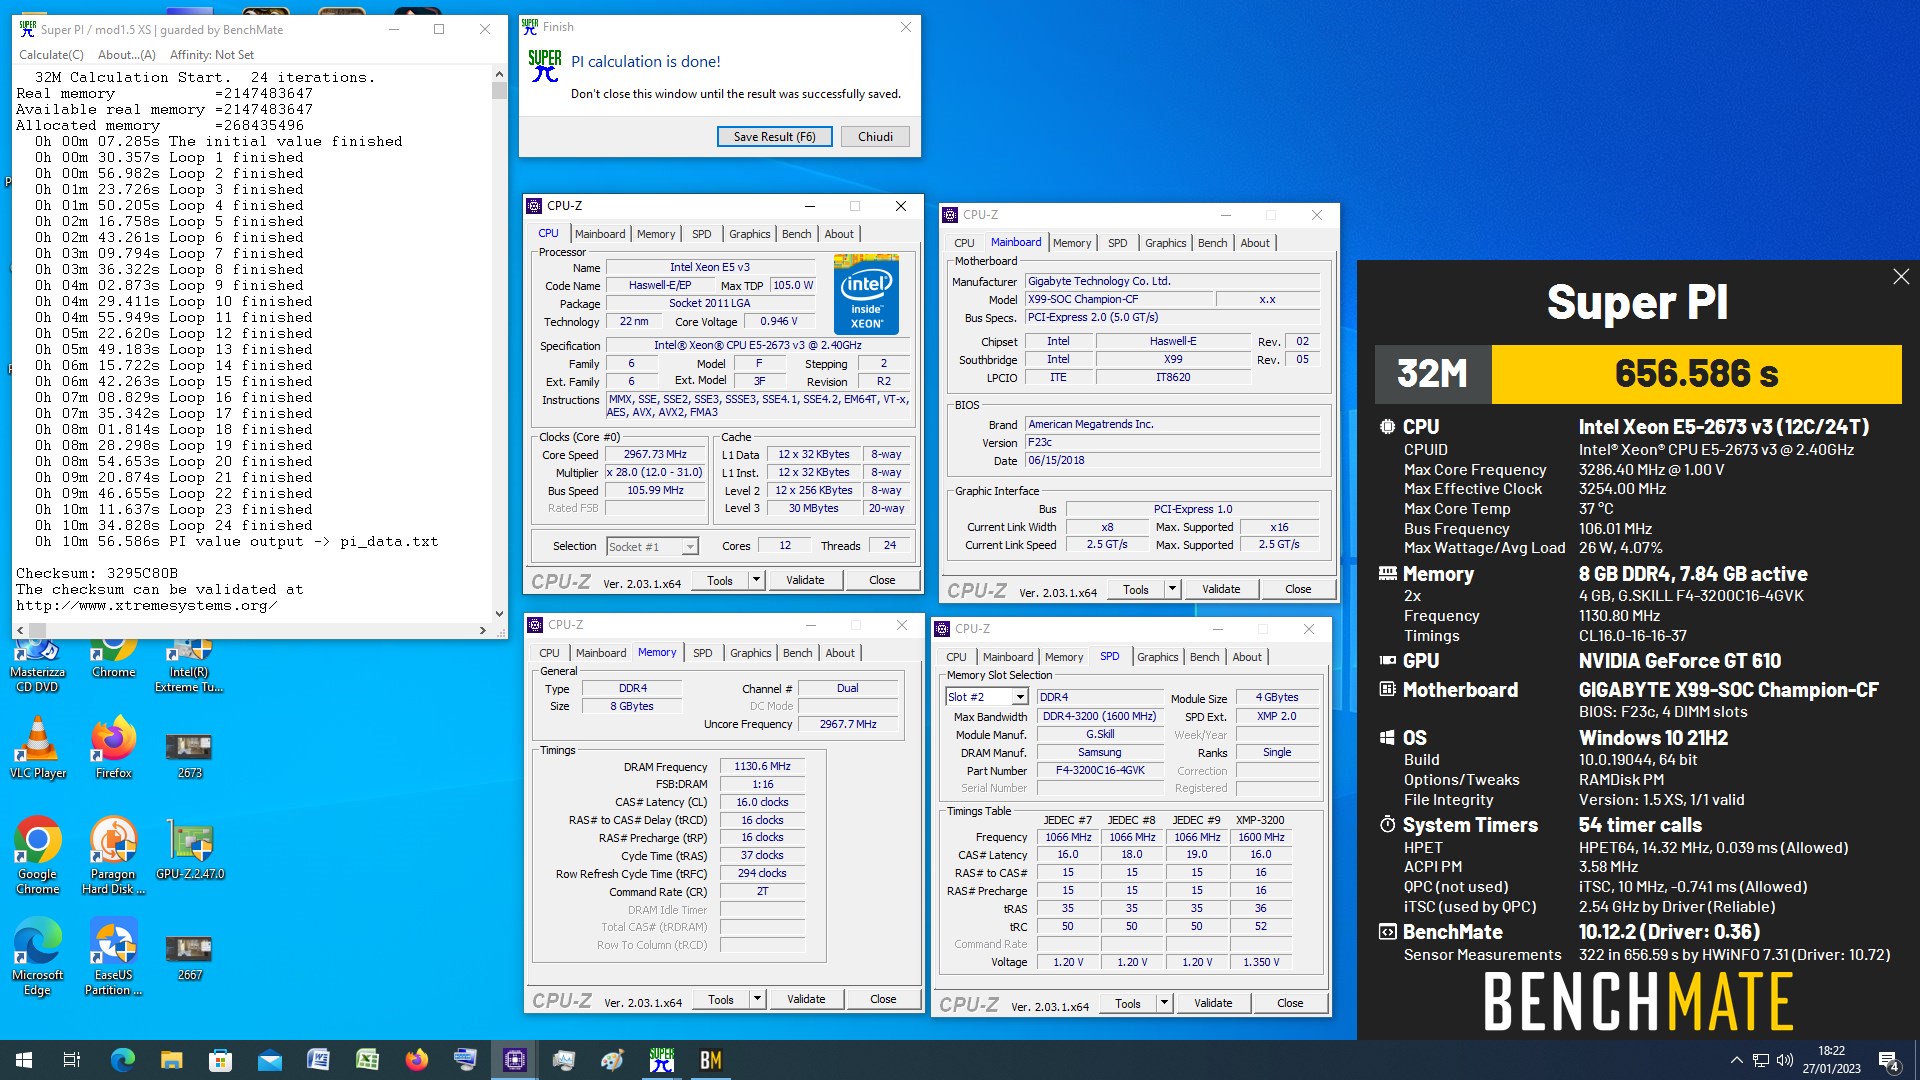1920x1080 pixels.
Task: Open Word from the taskbar
Action: click(318, 1060)
